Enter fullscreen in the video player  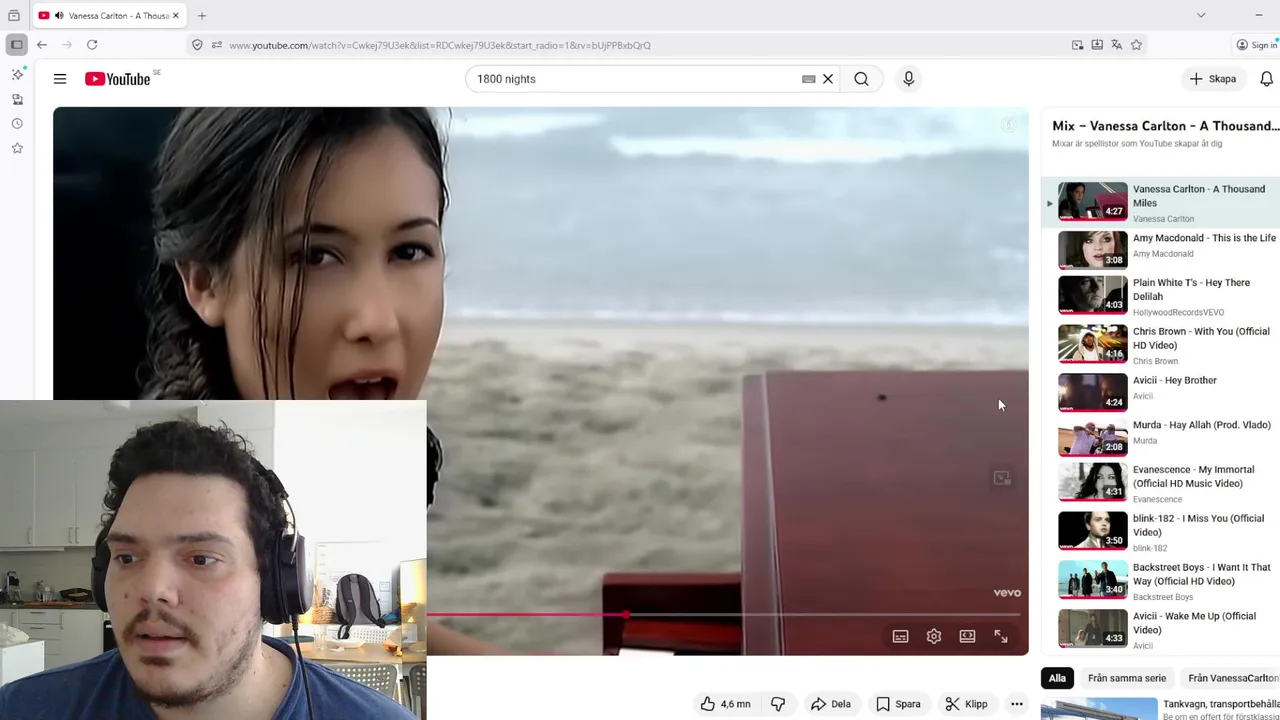coord(1001,636)
